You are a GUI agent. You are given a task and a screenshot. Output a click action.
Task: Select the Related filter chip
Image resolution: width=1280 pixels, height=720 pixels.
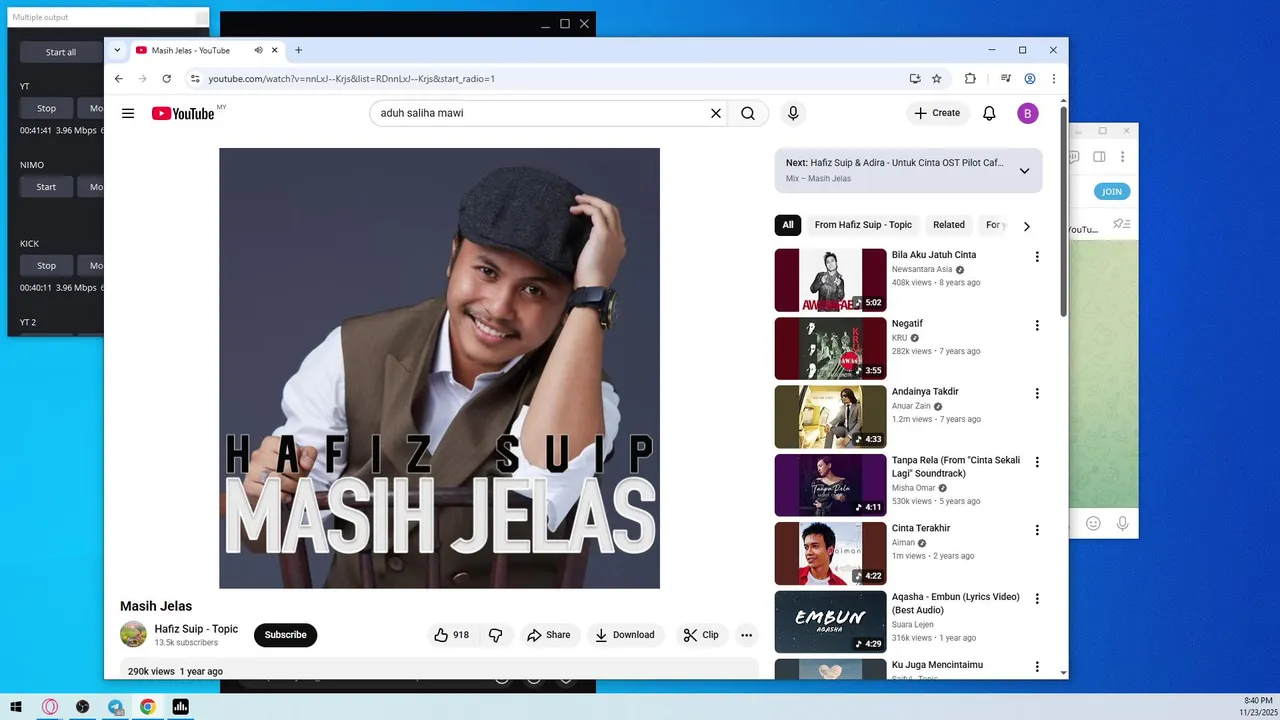949,225
